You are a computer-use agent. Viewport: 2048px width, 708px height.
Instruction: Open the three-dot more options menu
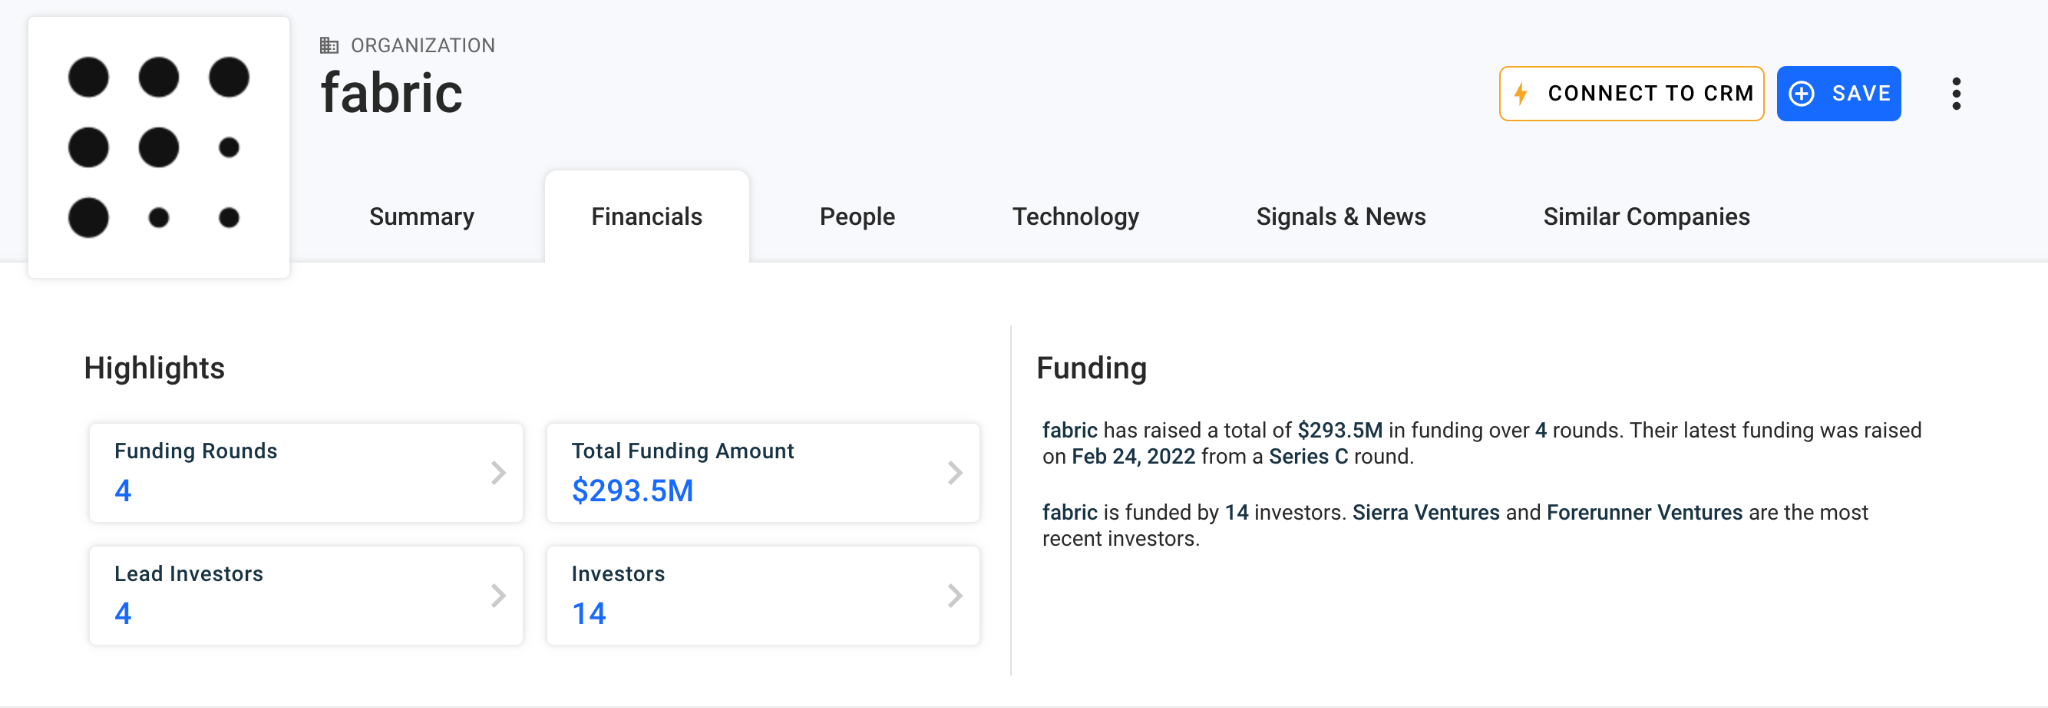[x=1956, y=94]
